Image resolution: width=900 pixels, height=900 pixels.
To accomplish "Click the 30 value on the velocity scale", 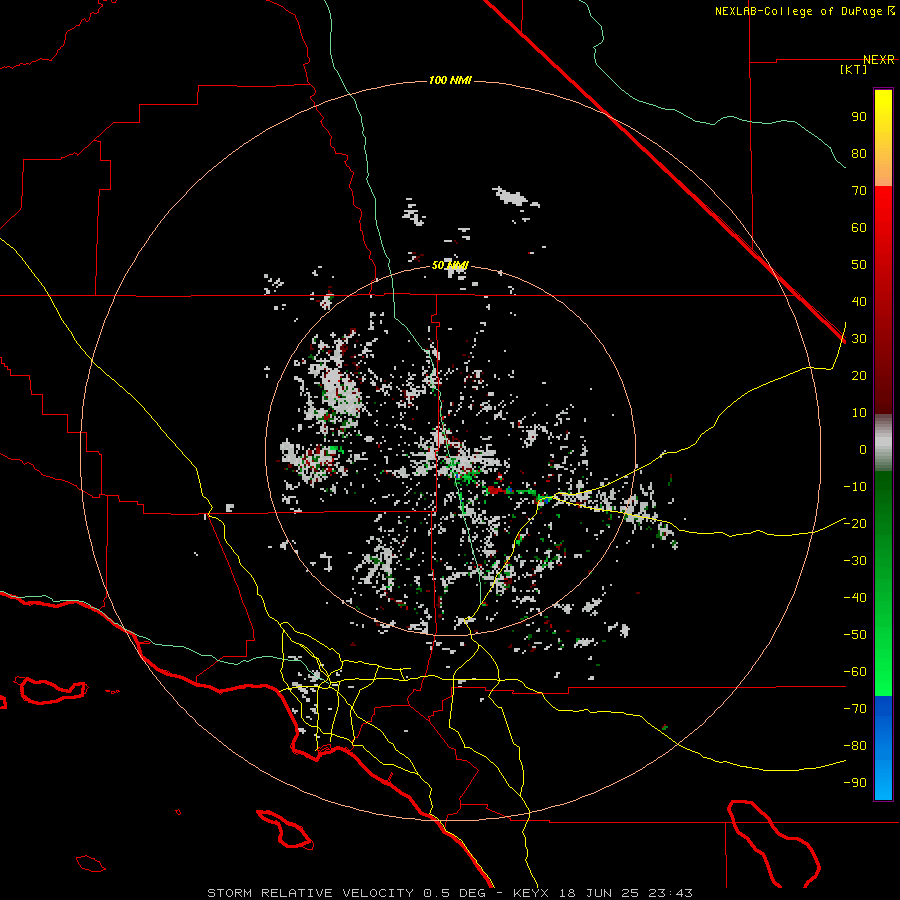I will pyautogui.click(x=859, y=339).
